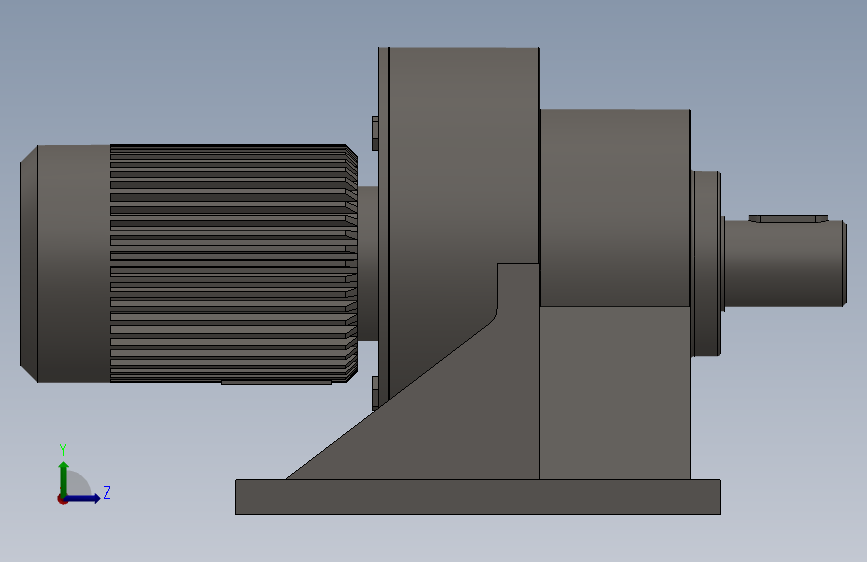Click the red X origin dot of the triad
The width and height of the screenshot is (867, 562).
tap(62, 499)
